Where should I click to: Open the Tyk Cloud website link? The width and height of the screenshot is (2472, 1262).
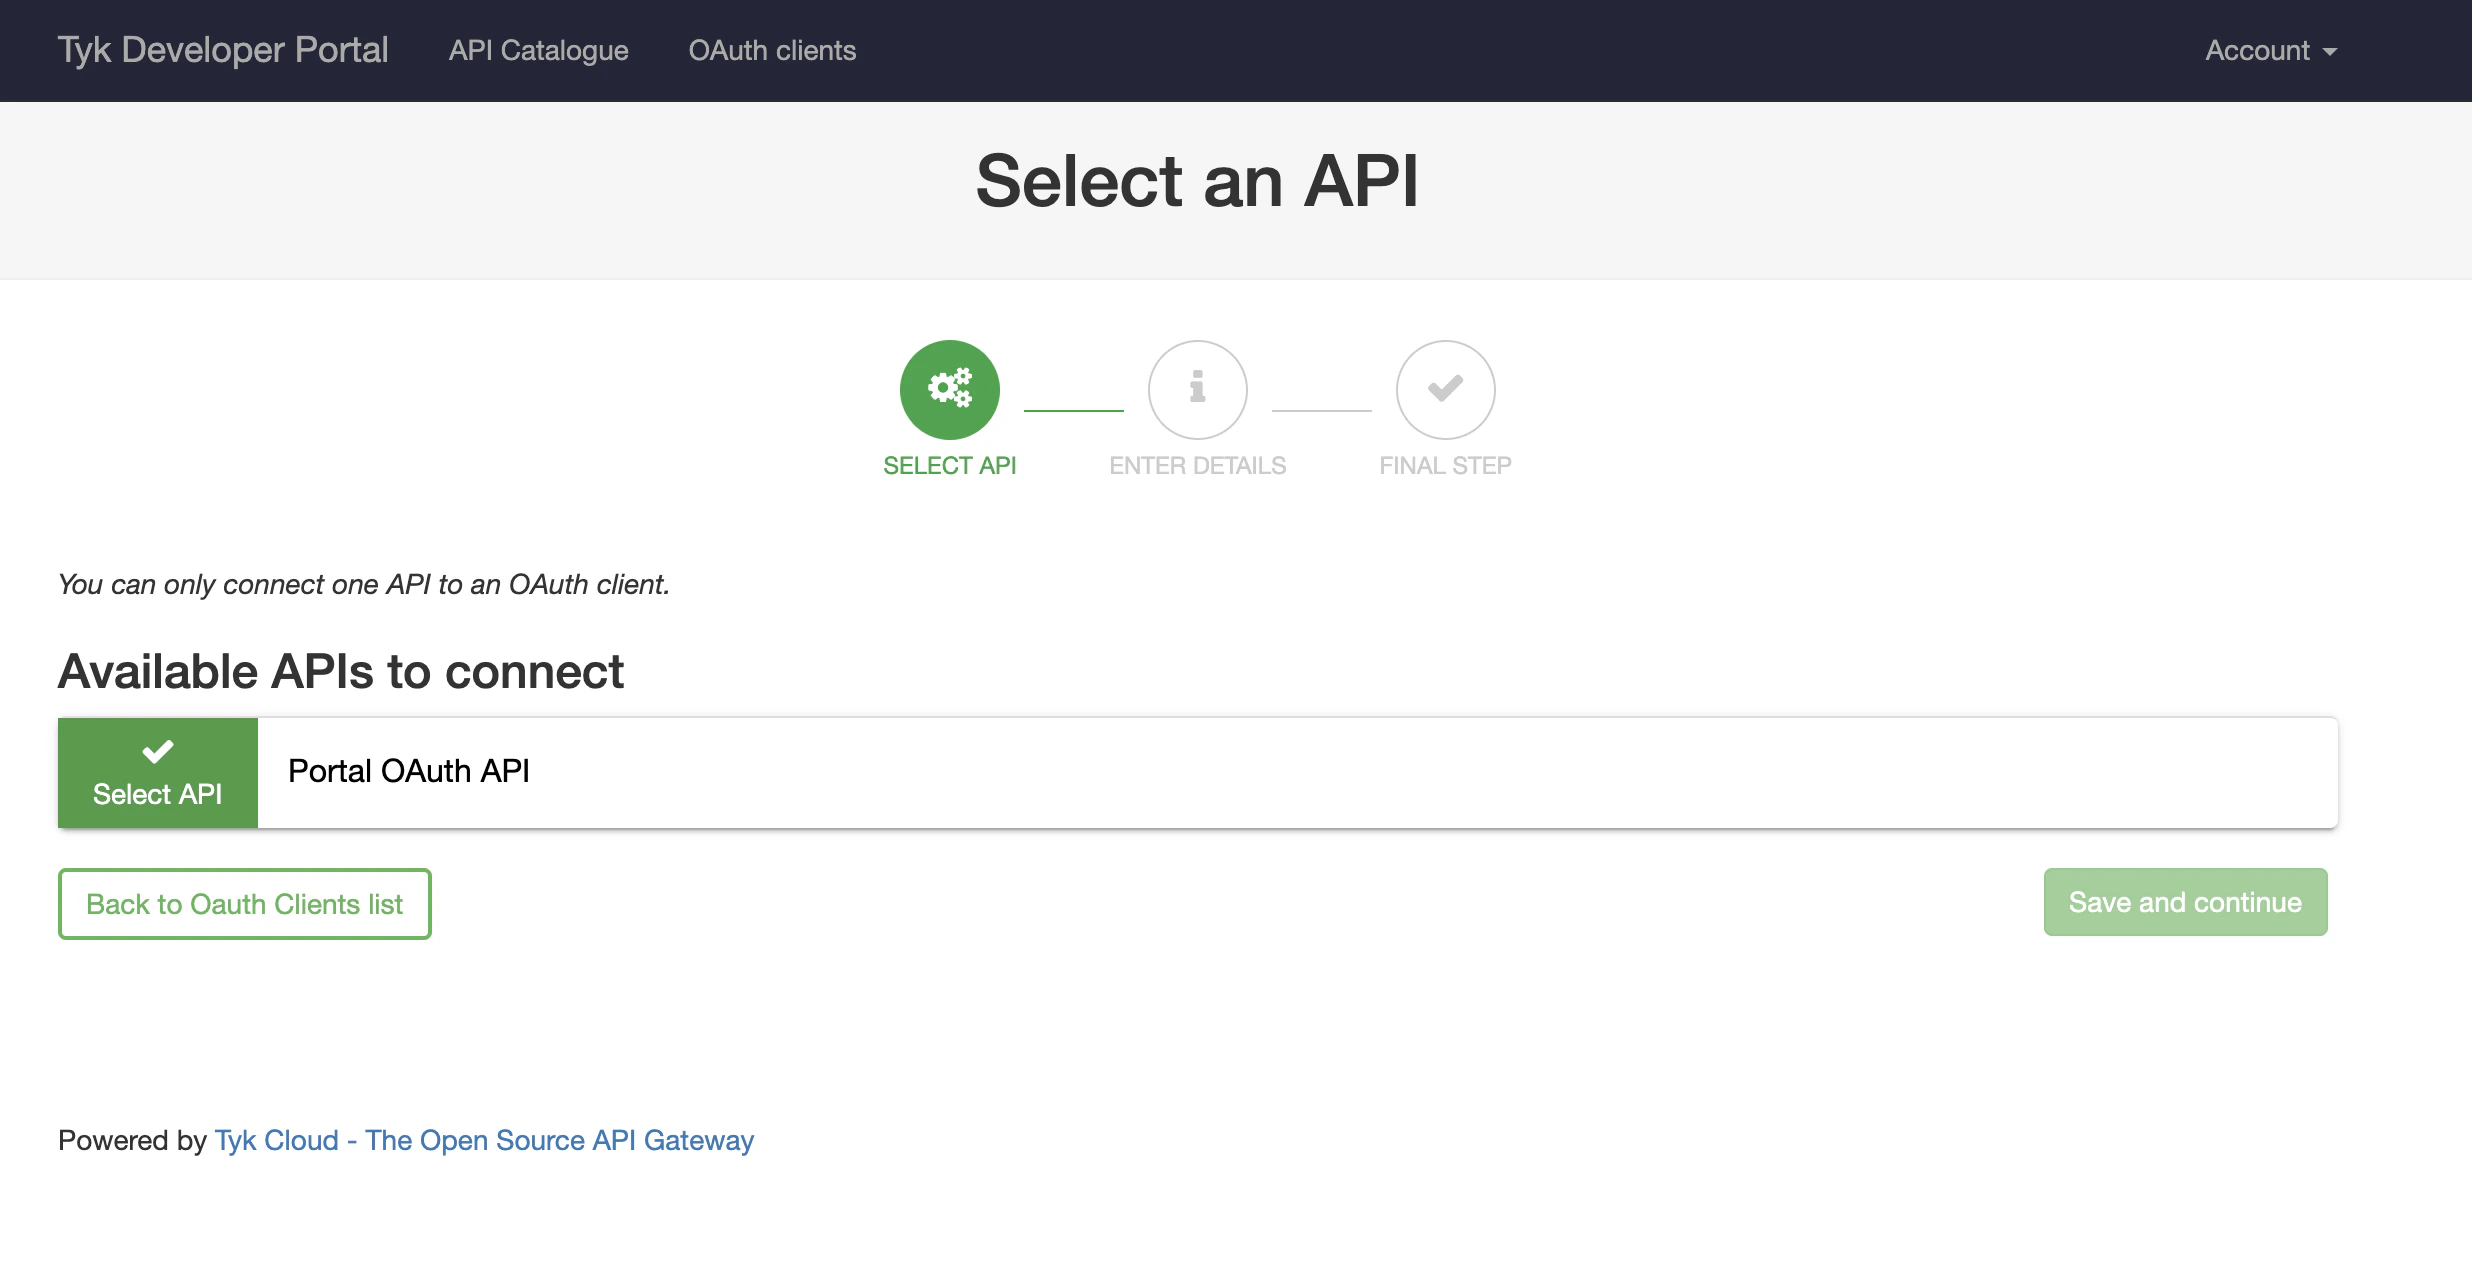(x=484, y=1140)
